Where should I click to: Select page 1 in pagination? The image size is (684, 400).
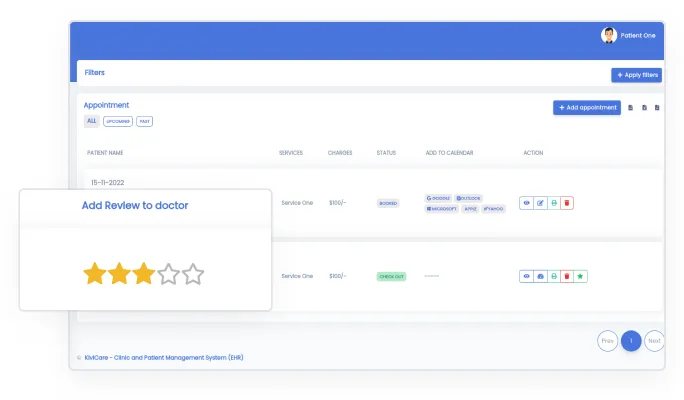coord(631,341)
